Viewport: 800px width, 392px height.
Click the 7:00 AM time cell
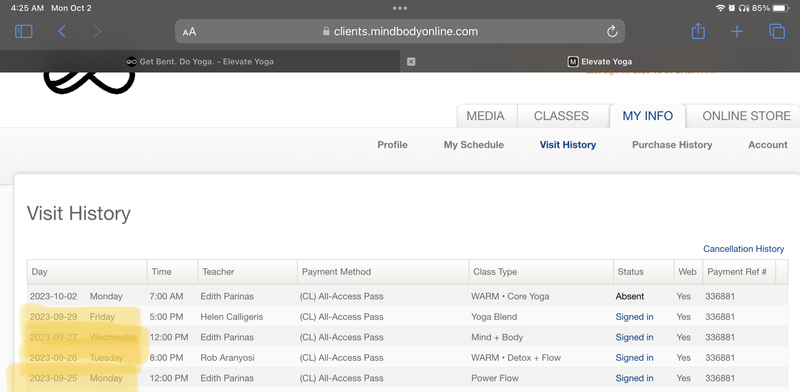tap(166, 297)
